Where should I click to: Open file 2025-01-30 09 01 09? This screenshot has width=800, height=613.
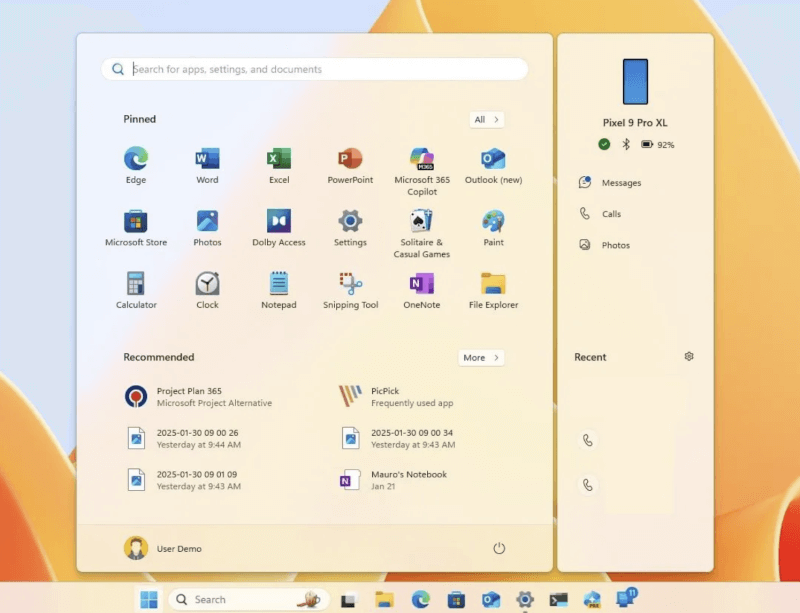[184, 480]
